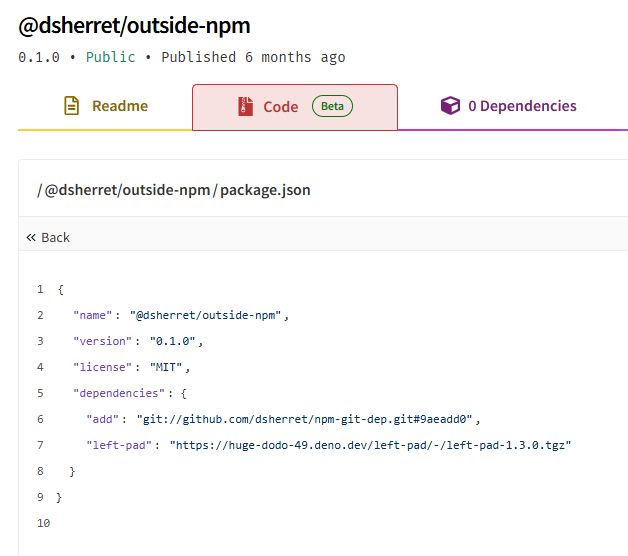Click the "0.1.0" value on line 3
Screen dimensions: 628x556
(173, 341)
